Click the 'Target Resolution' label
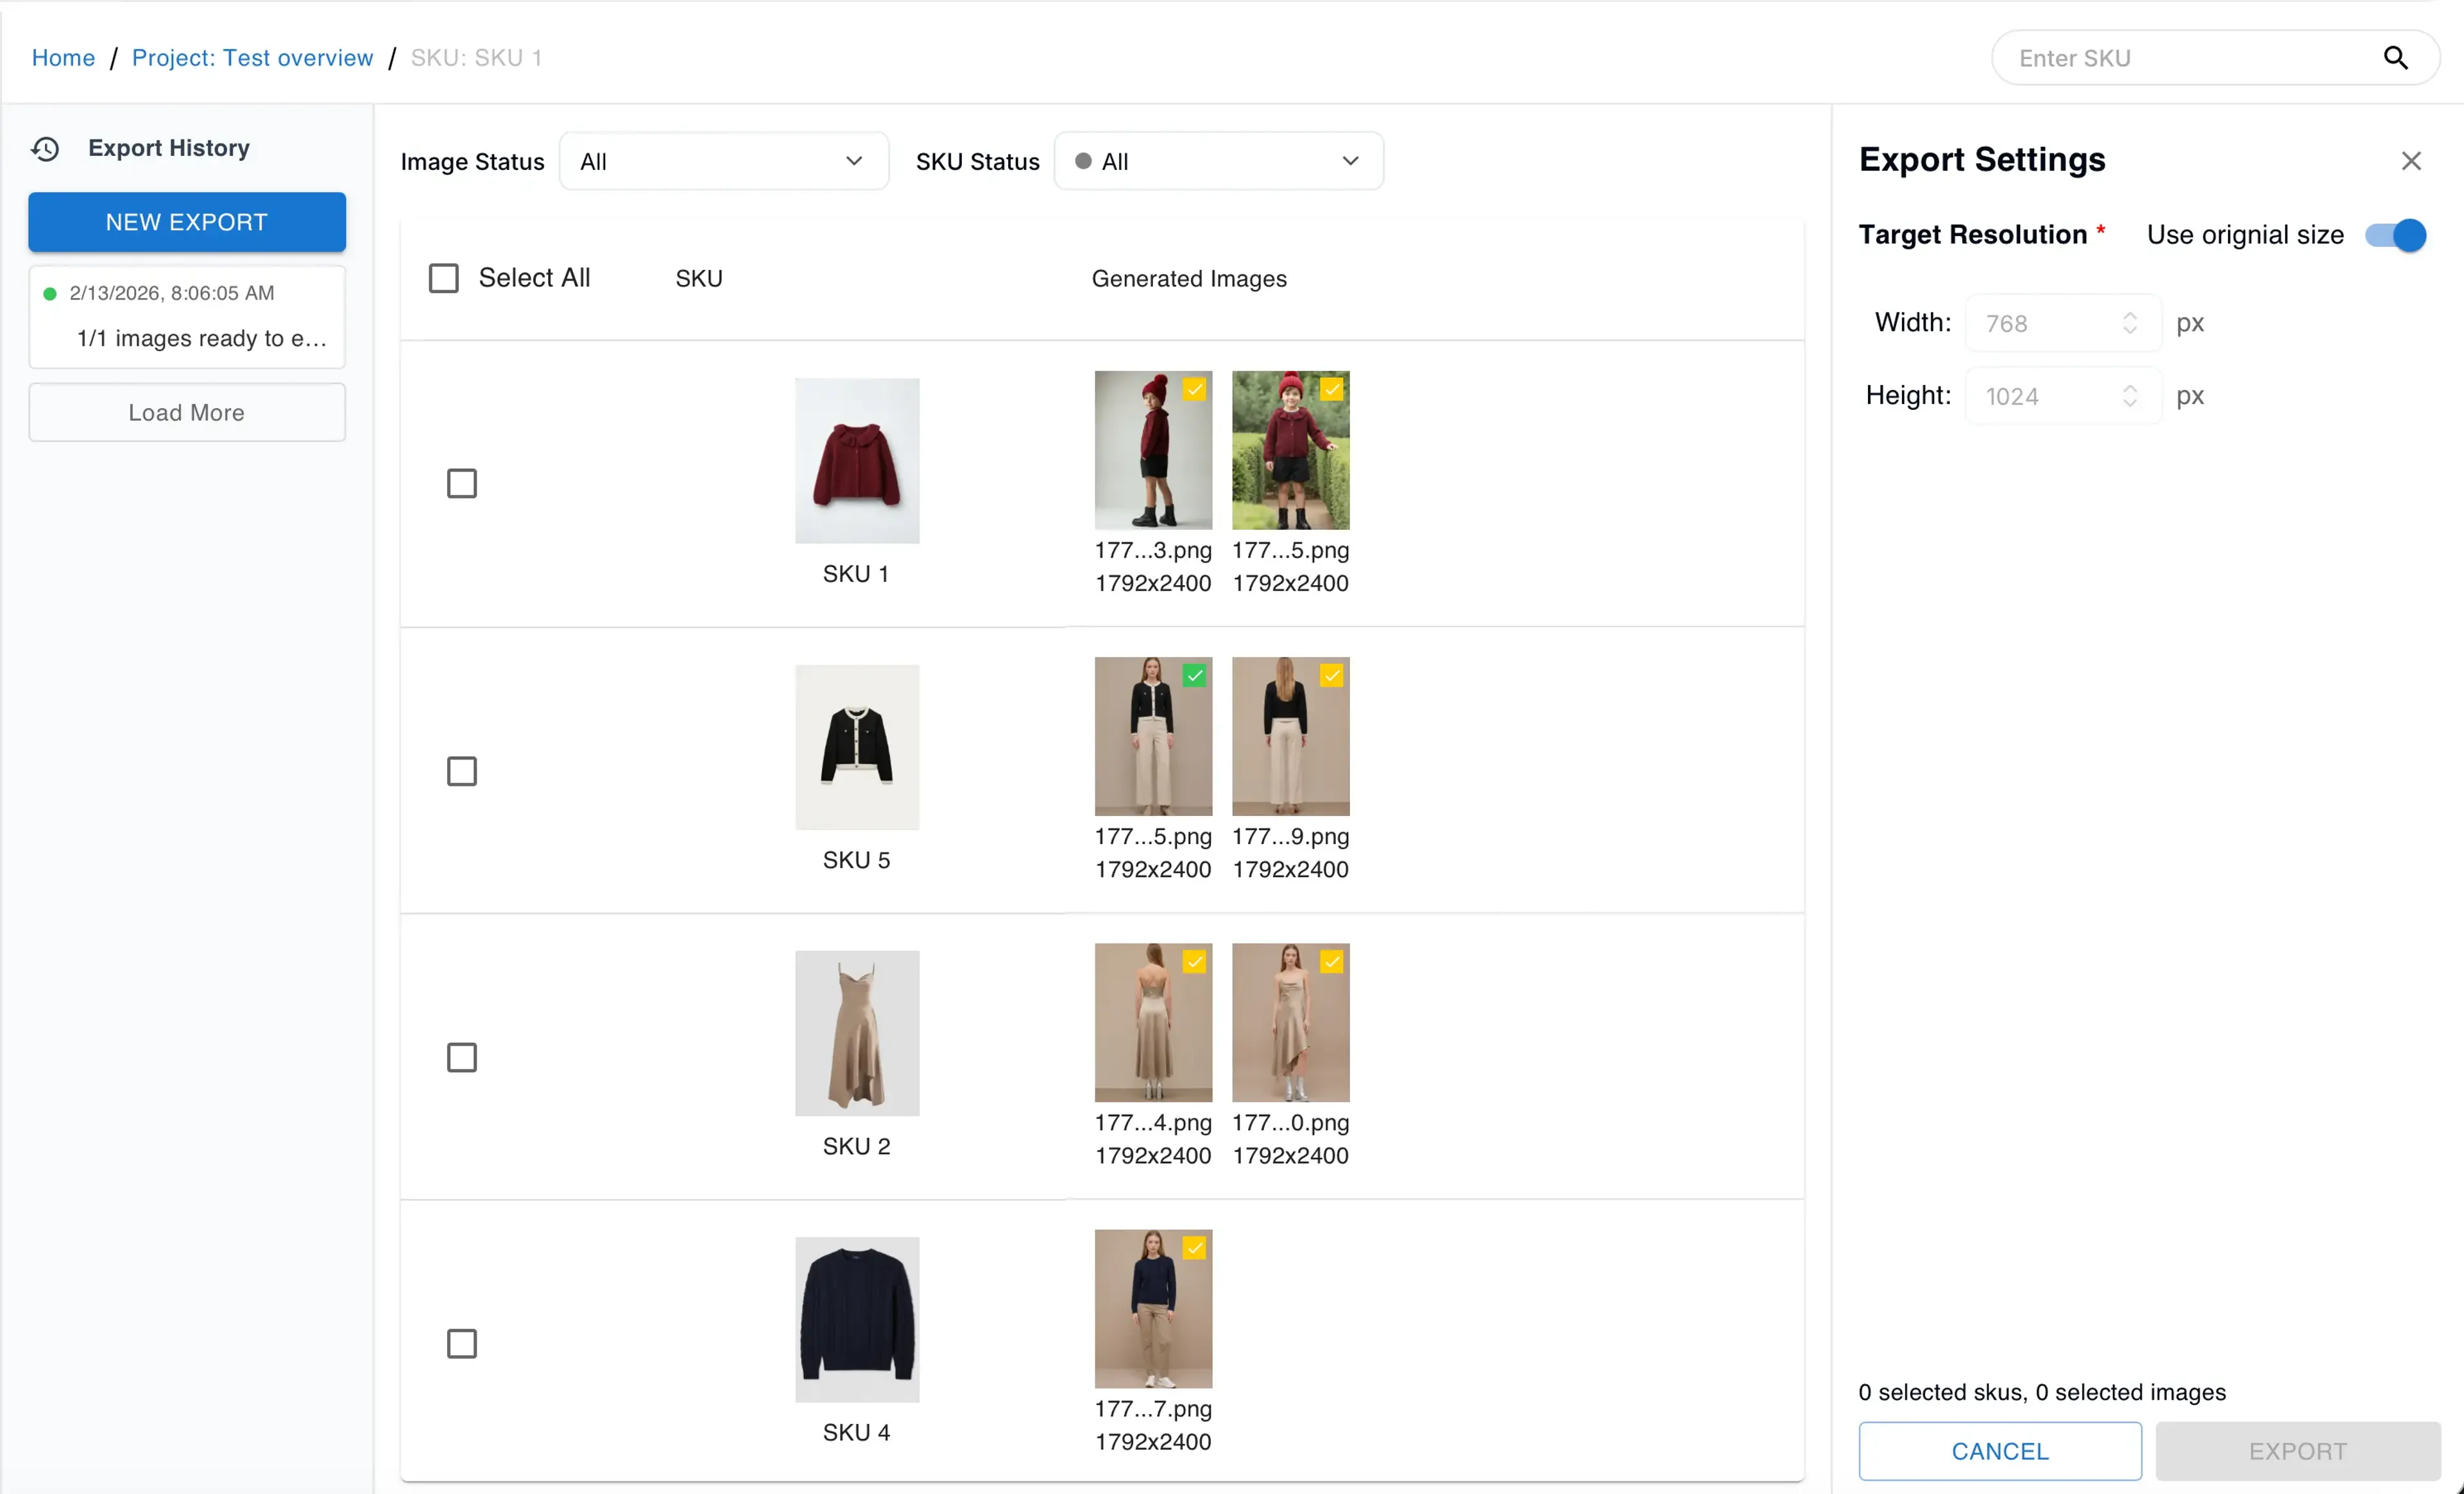 point(1972,235)
